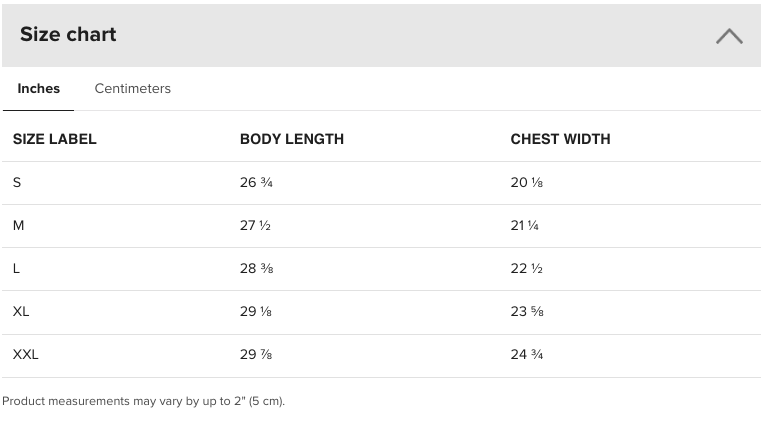The height and width of the screenshot is (433, 770).
Task: Click the CHEST WIDTH column header
Action: (x=560, y=139)
